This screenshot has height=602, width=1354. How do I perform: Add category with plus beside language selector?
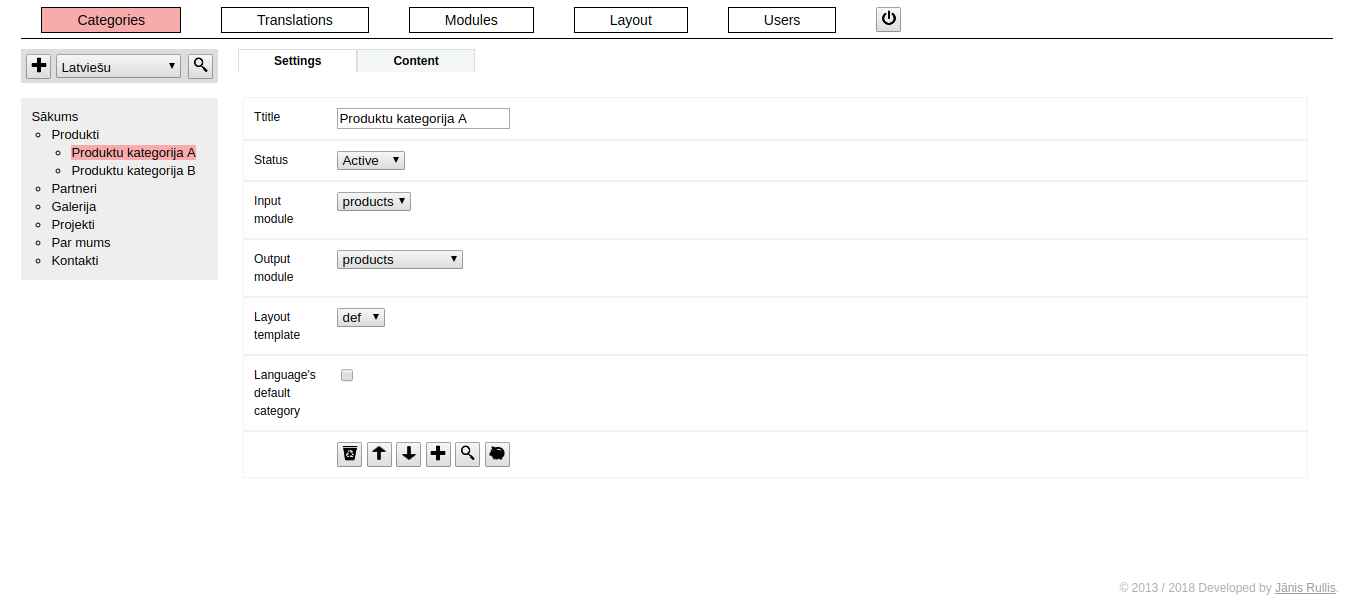pyautogui.click(x=39, y=66)
